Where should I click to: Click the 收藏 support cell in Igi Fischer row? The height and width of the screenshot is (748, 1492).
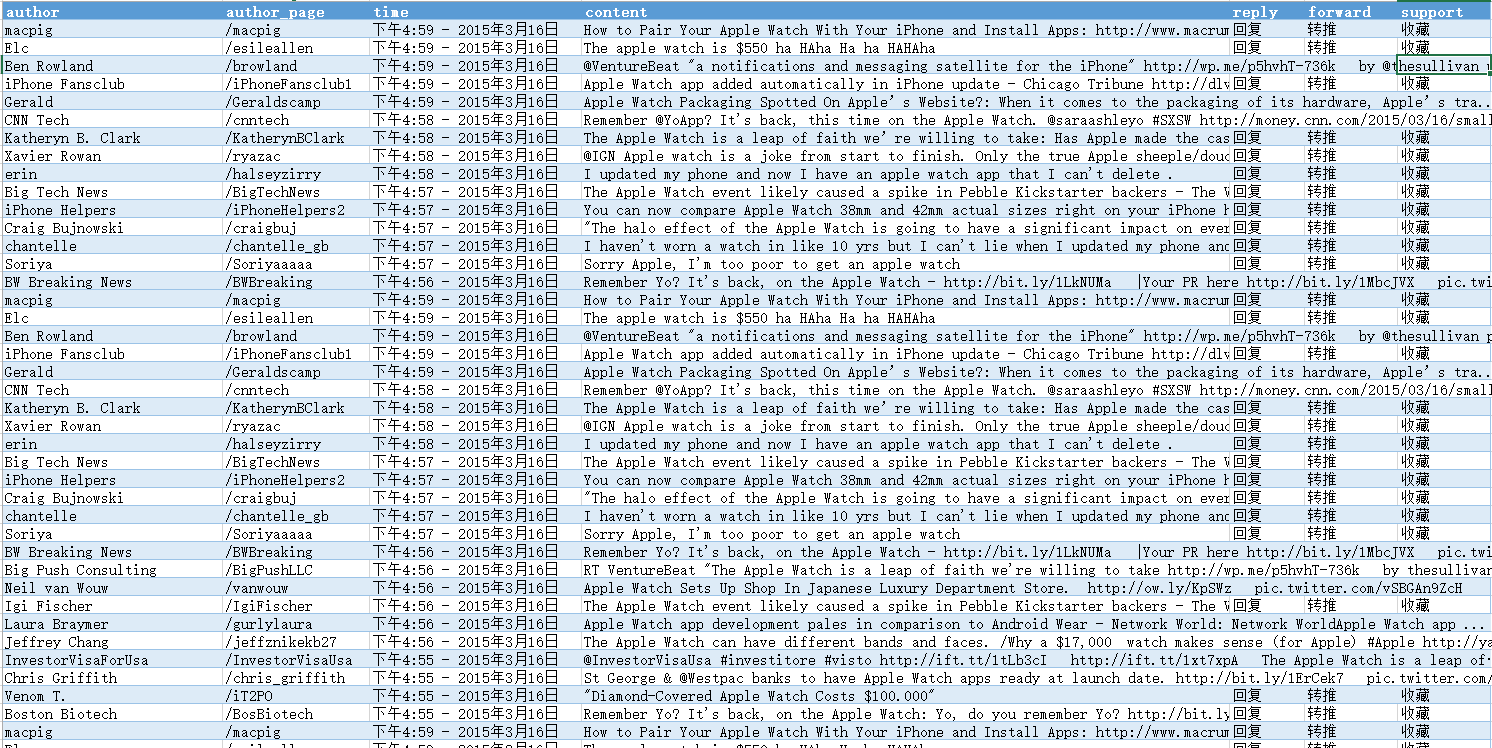click(x=1444, y=606)
